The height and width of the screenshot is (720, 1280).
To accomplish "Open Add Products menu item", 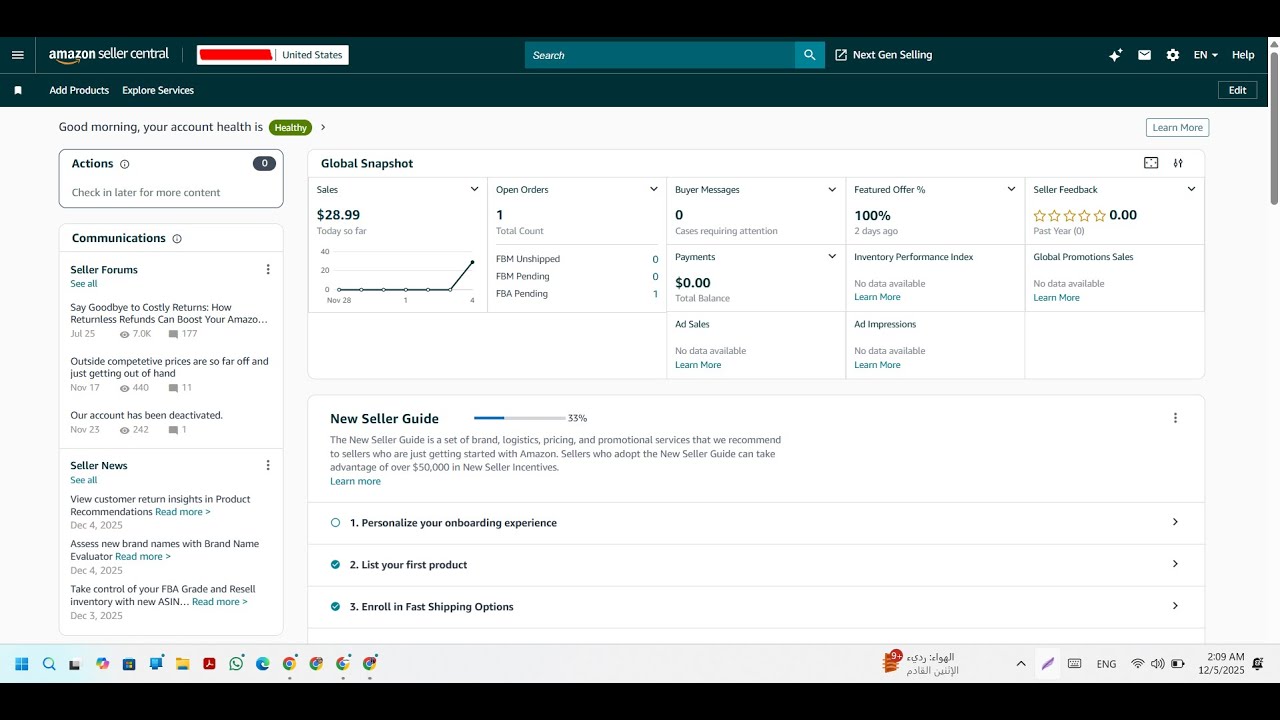I will tap(79, 90).
